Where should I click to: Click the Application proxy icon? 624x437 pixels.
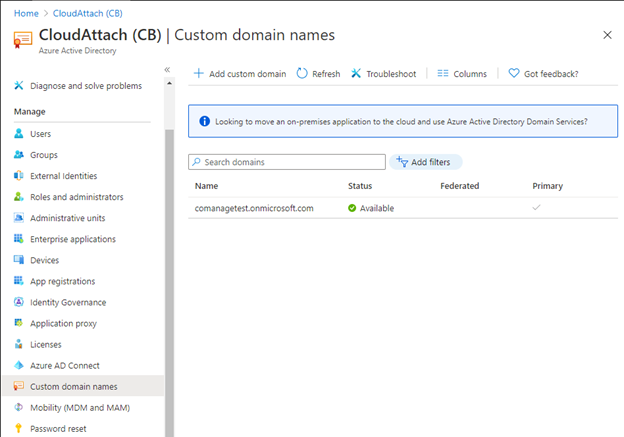(19, 323)
